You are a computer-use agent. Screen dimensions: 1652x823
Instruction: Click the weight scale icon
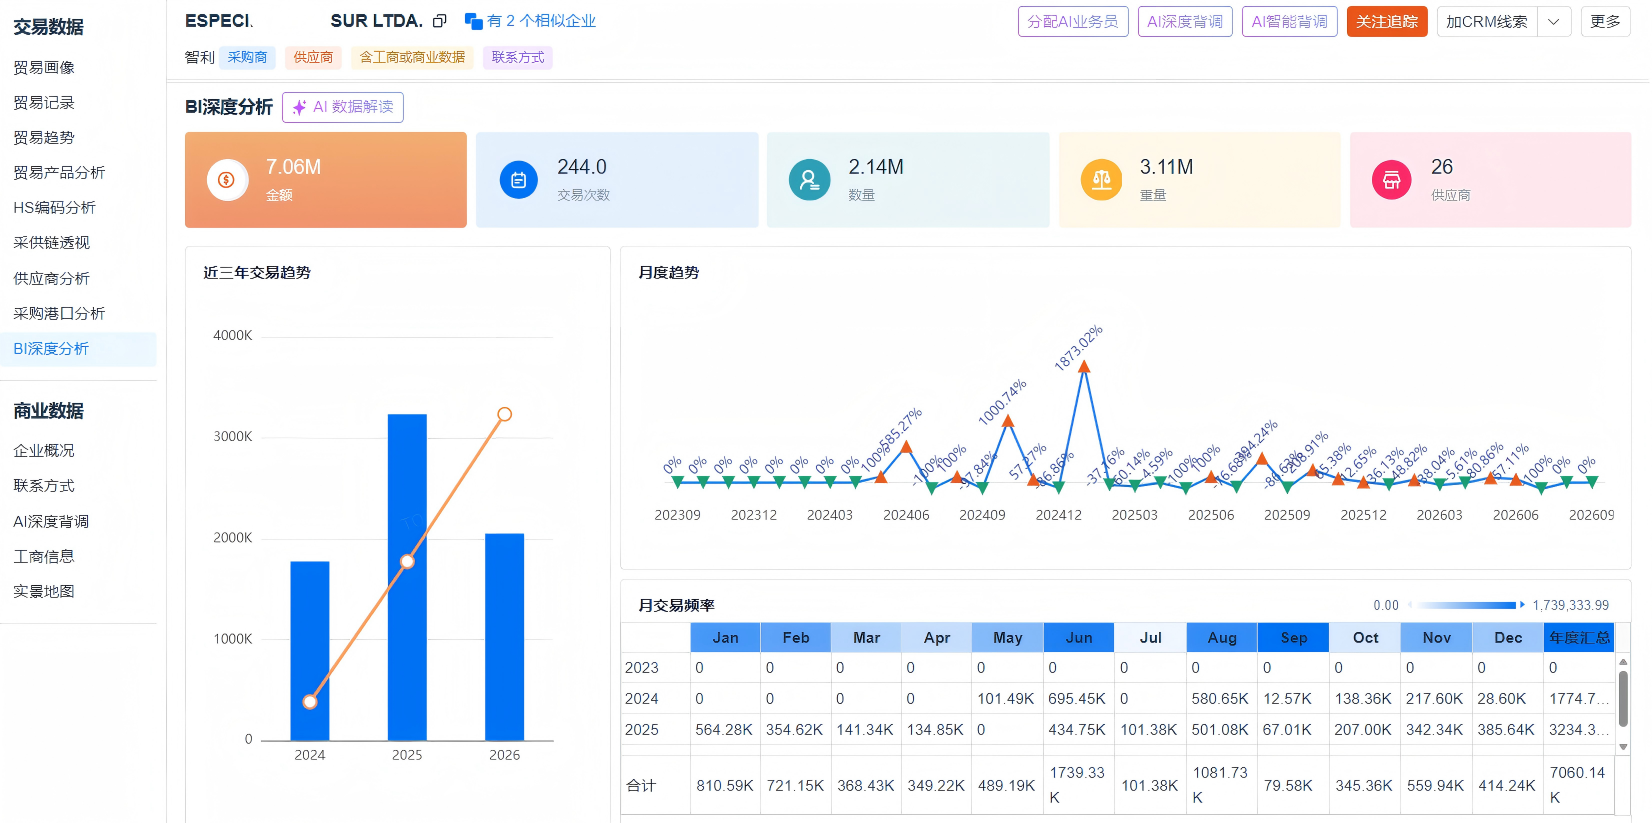coord(1101,180)
